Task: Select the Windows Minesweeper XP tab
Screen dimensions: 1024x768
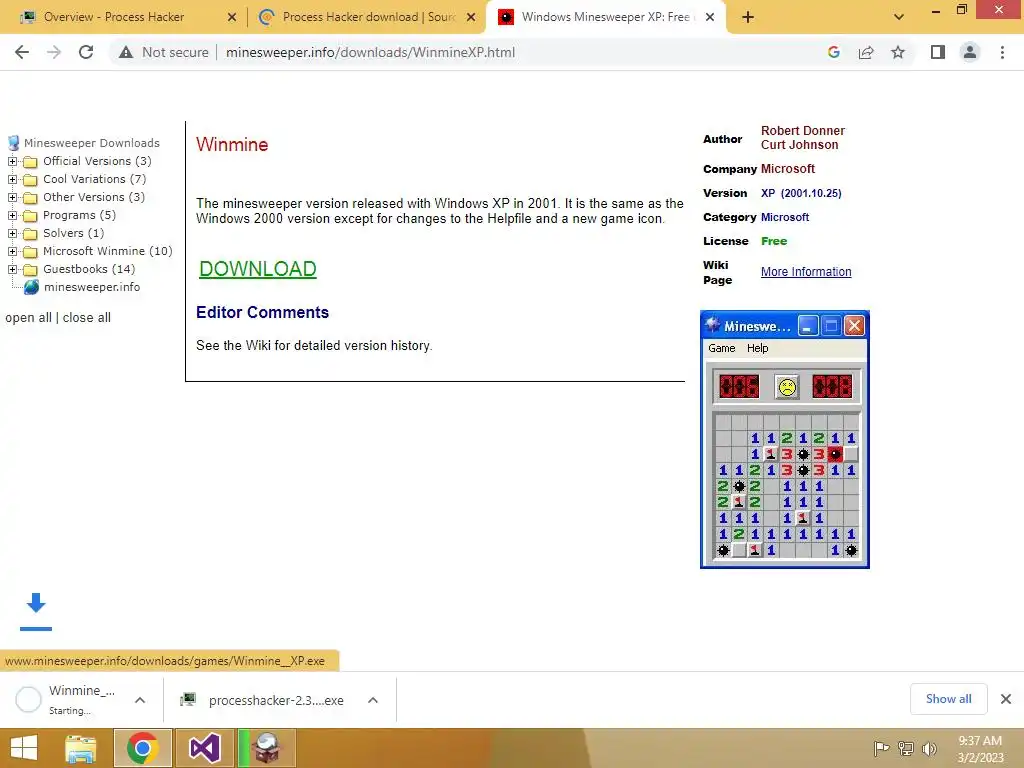Action: (x=605, y=17)
